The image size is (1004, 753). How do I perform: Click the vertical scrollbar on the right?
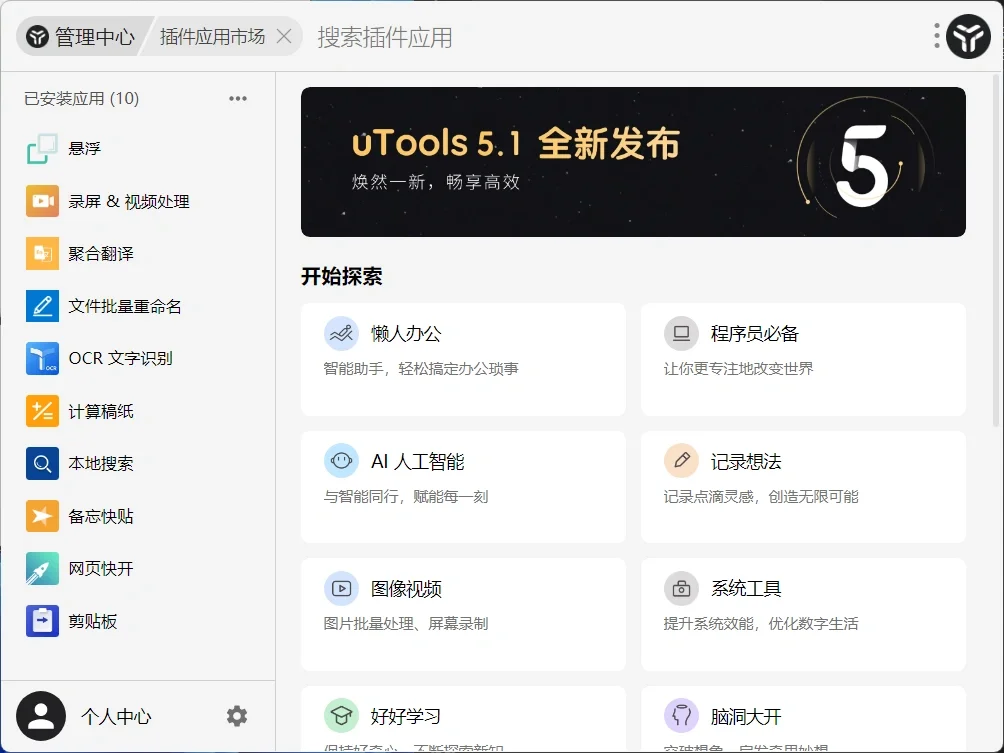pyautogui.click(x=996, y=251)
